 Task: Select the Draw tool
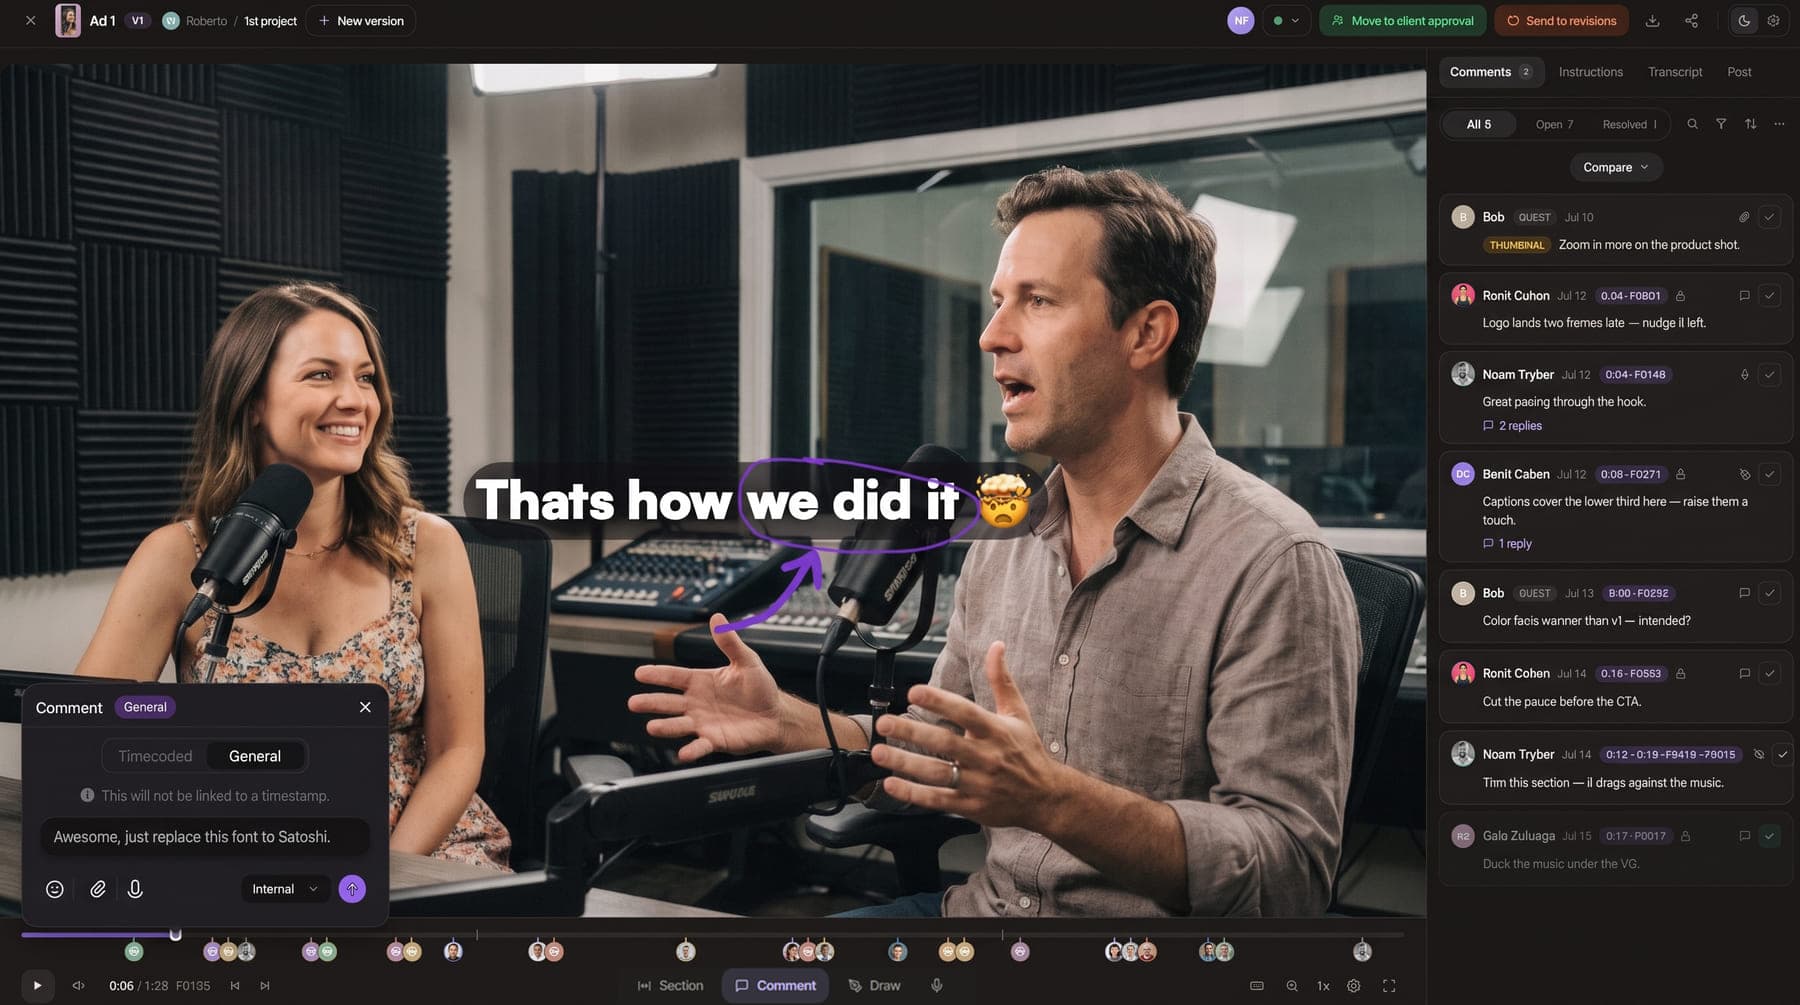(x=874, y=986)
